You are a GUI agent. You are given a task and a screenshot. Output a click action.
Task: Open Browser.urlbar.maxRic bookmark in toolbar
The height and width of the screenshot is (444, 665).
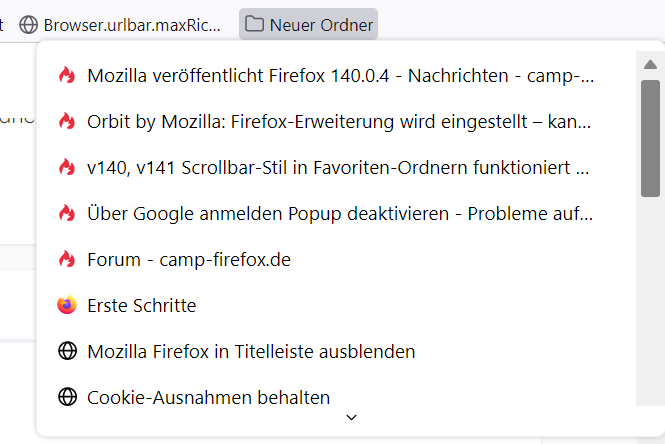132,24
